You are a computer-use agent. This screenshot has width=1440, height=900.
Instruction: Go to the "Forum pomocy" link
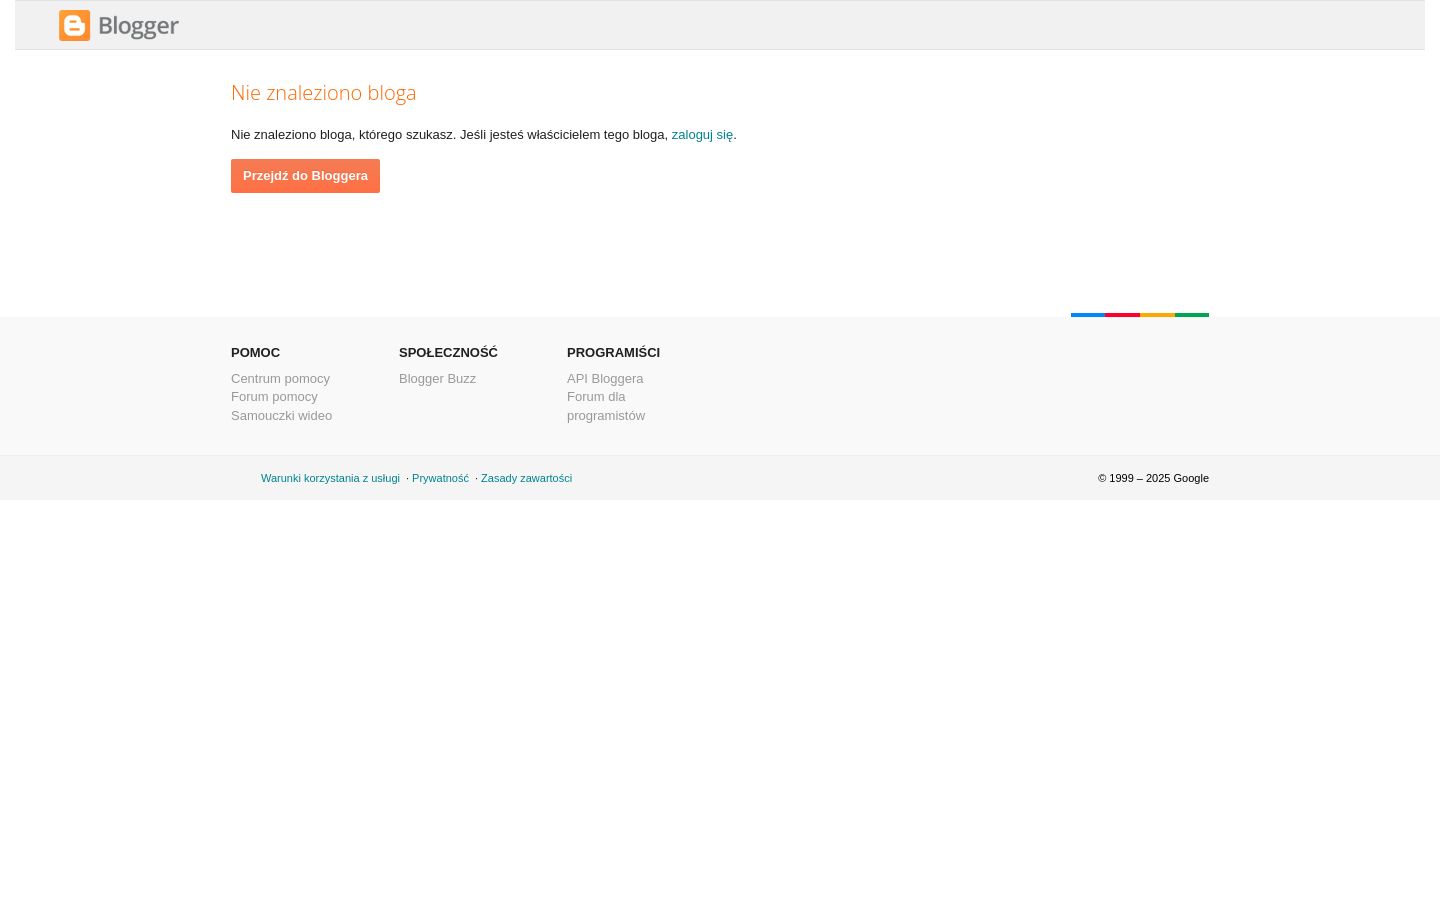(274, 397)
